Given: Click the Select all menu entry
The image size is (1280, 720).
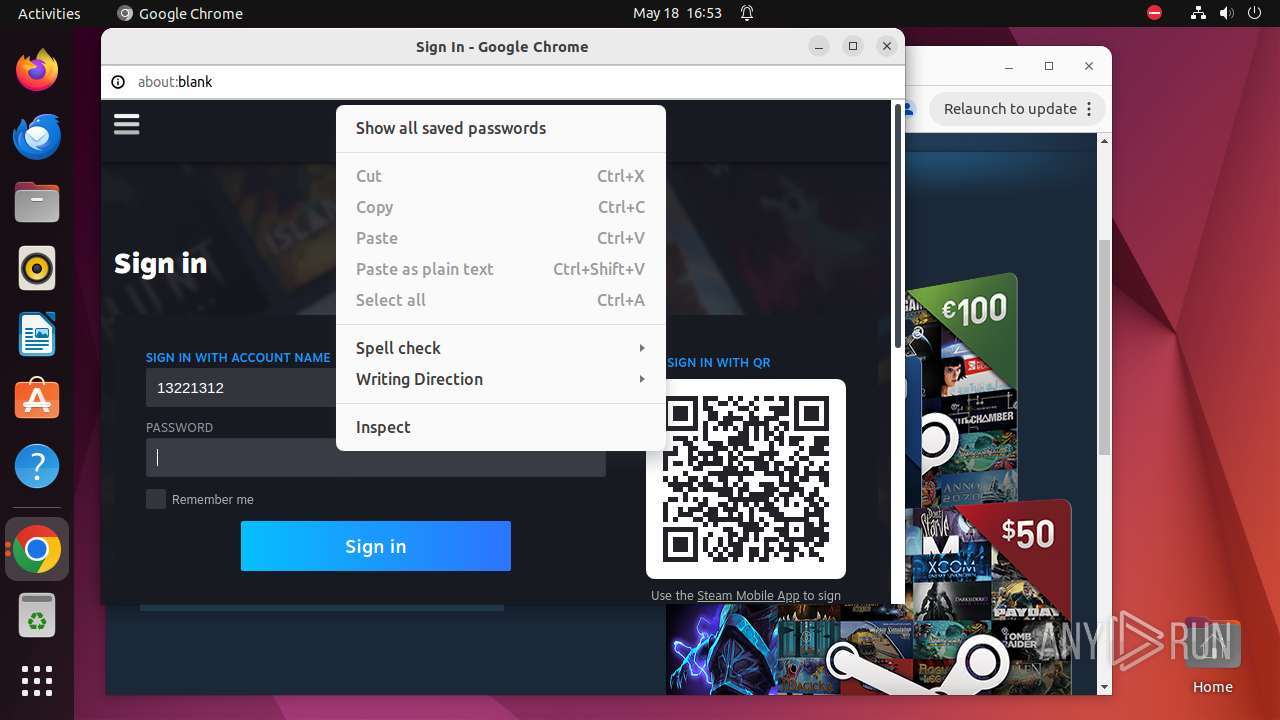Looking at the screenshot, I should (x=501, y=300).
